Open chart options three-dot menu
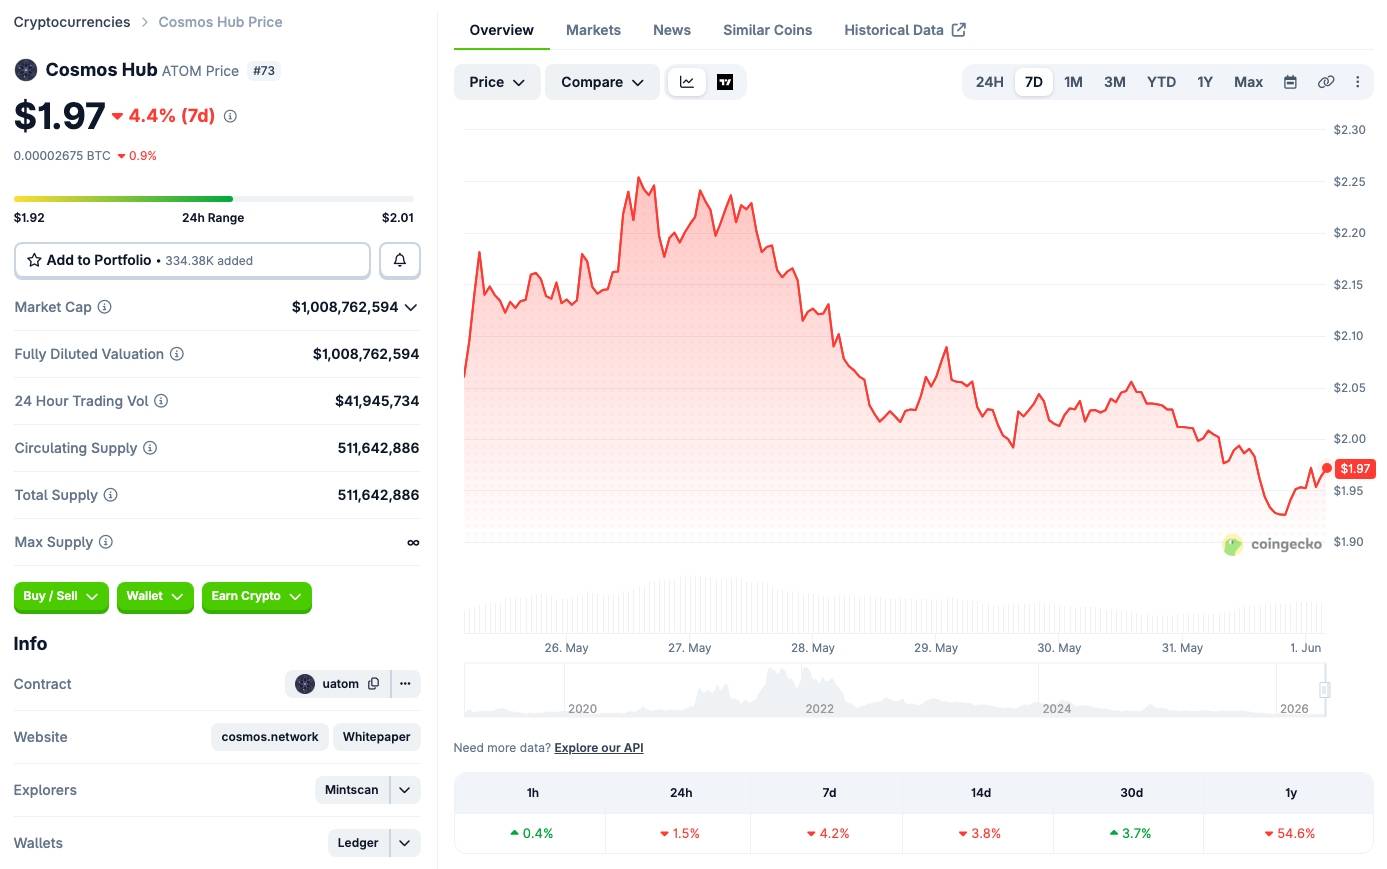 click(1357, 82)
